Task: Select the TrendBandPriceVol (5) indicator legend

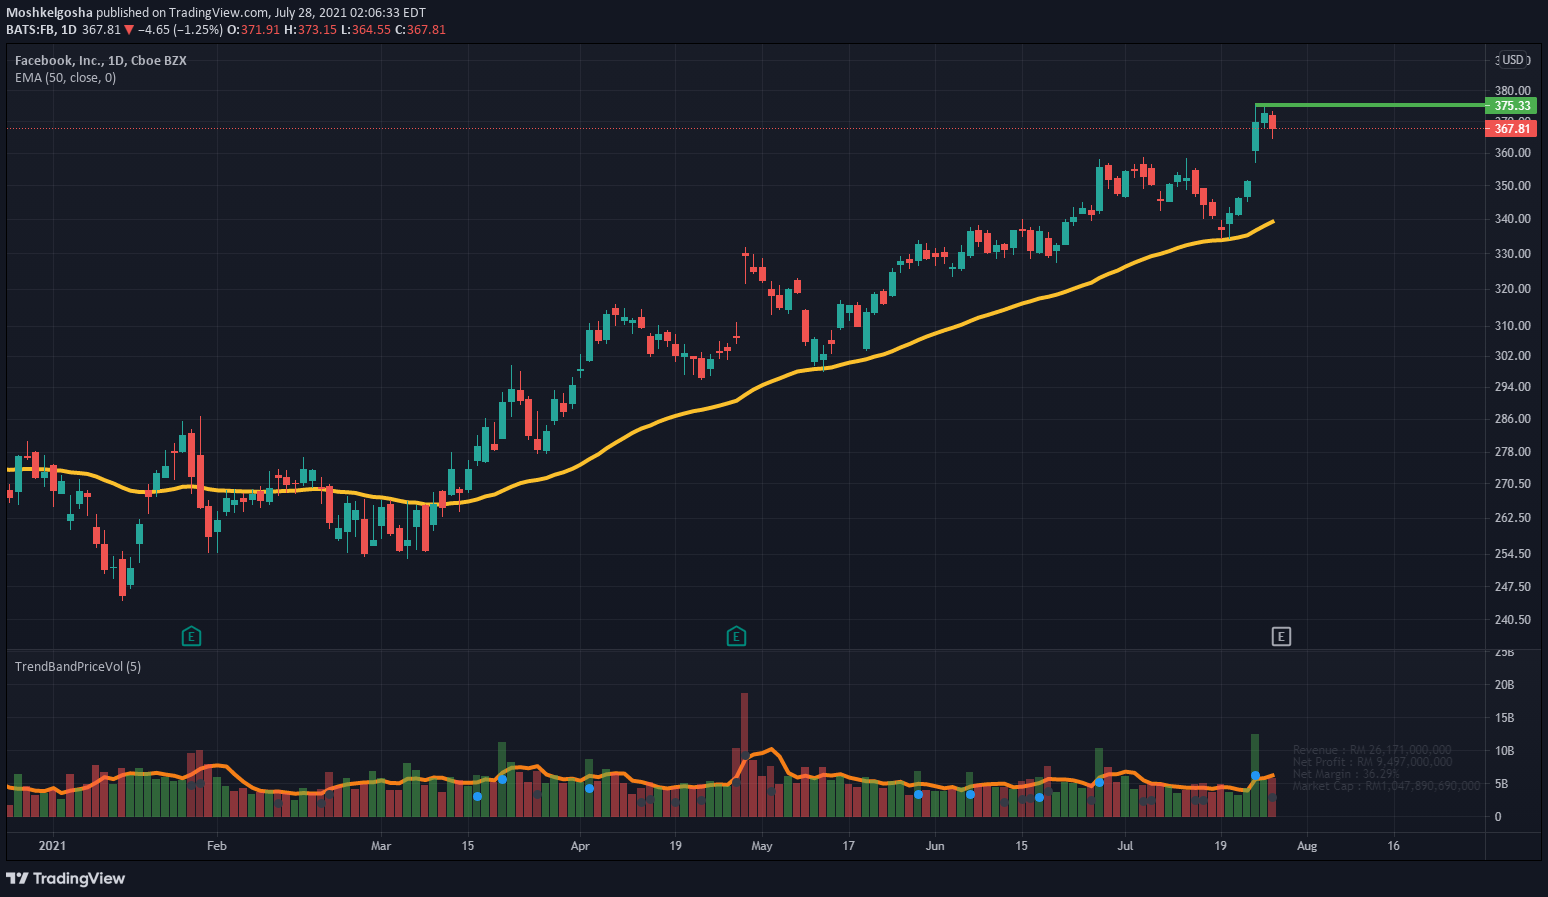Action: 78,666
